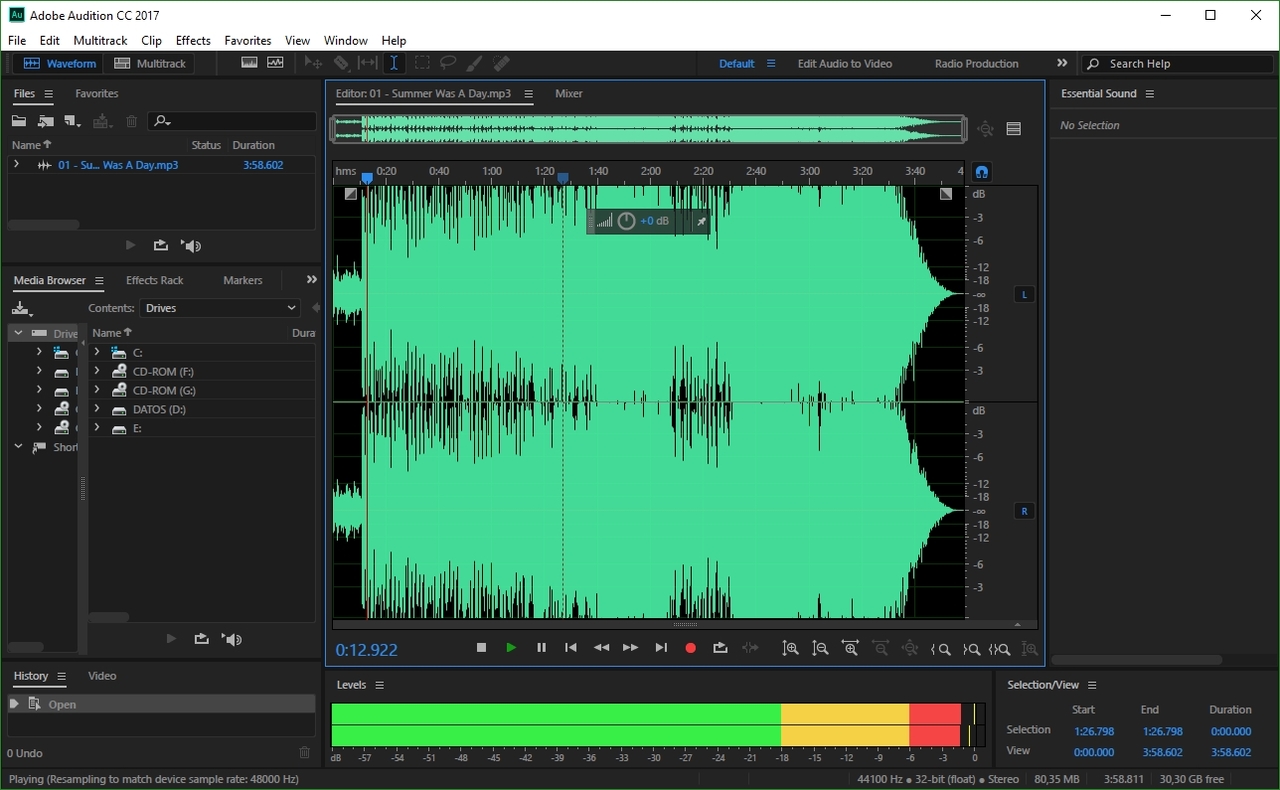Switch to the Effects Rack tab
The height and width of the screenshot is (790, 1280).
click(155, 280)
